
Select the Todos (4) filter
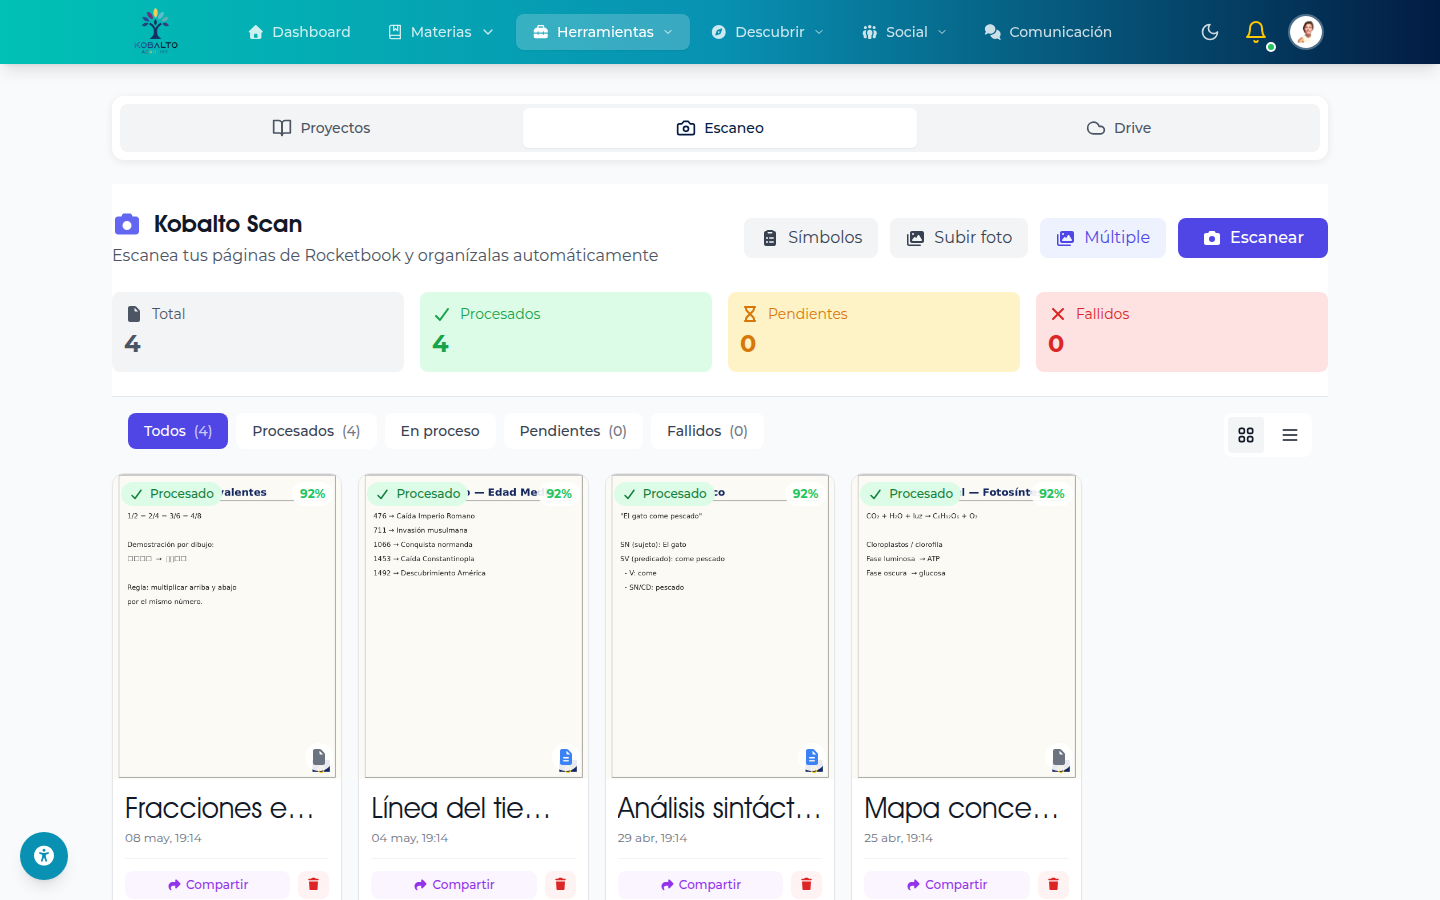[x=178, y=431]
